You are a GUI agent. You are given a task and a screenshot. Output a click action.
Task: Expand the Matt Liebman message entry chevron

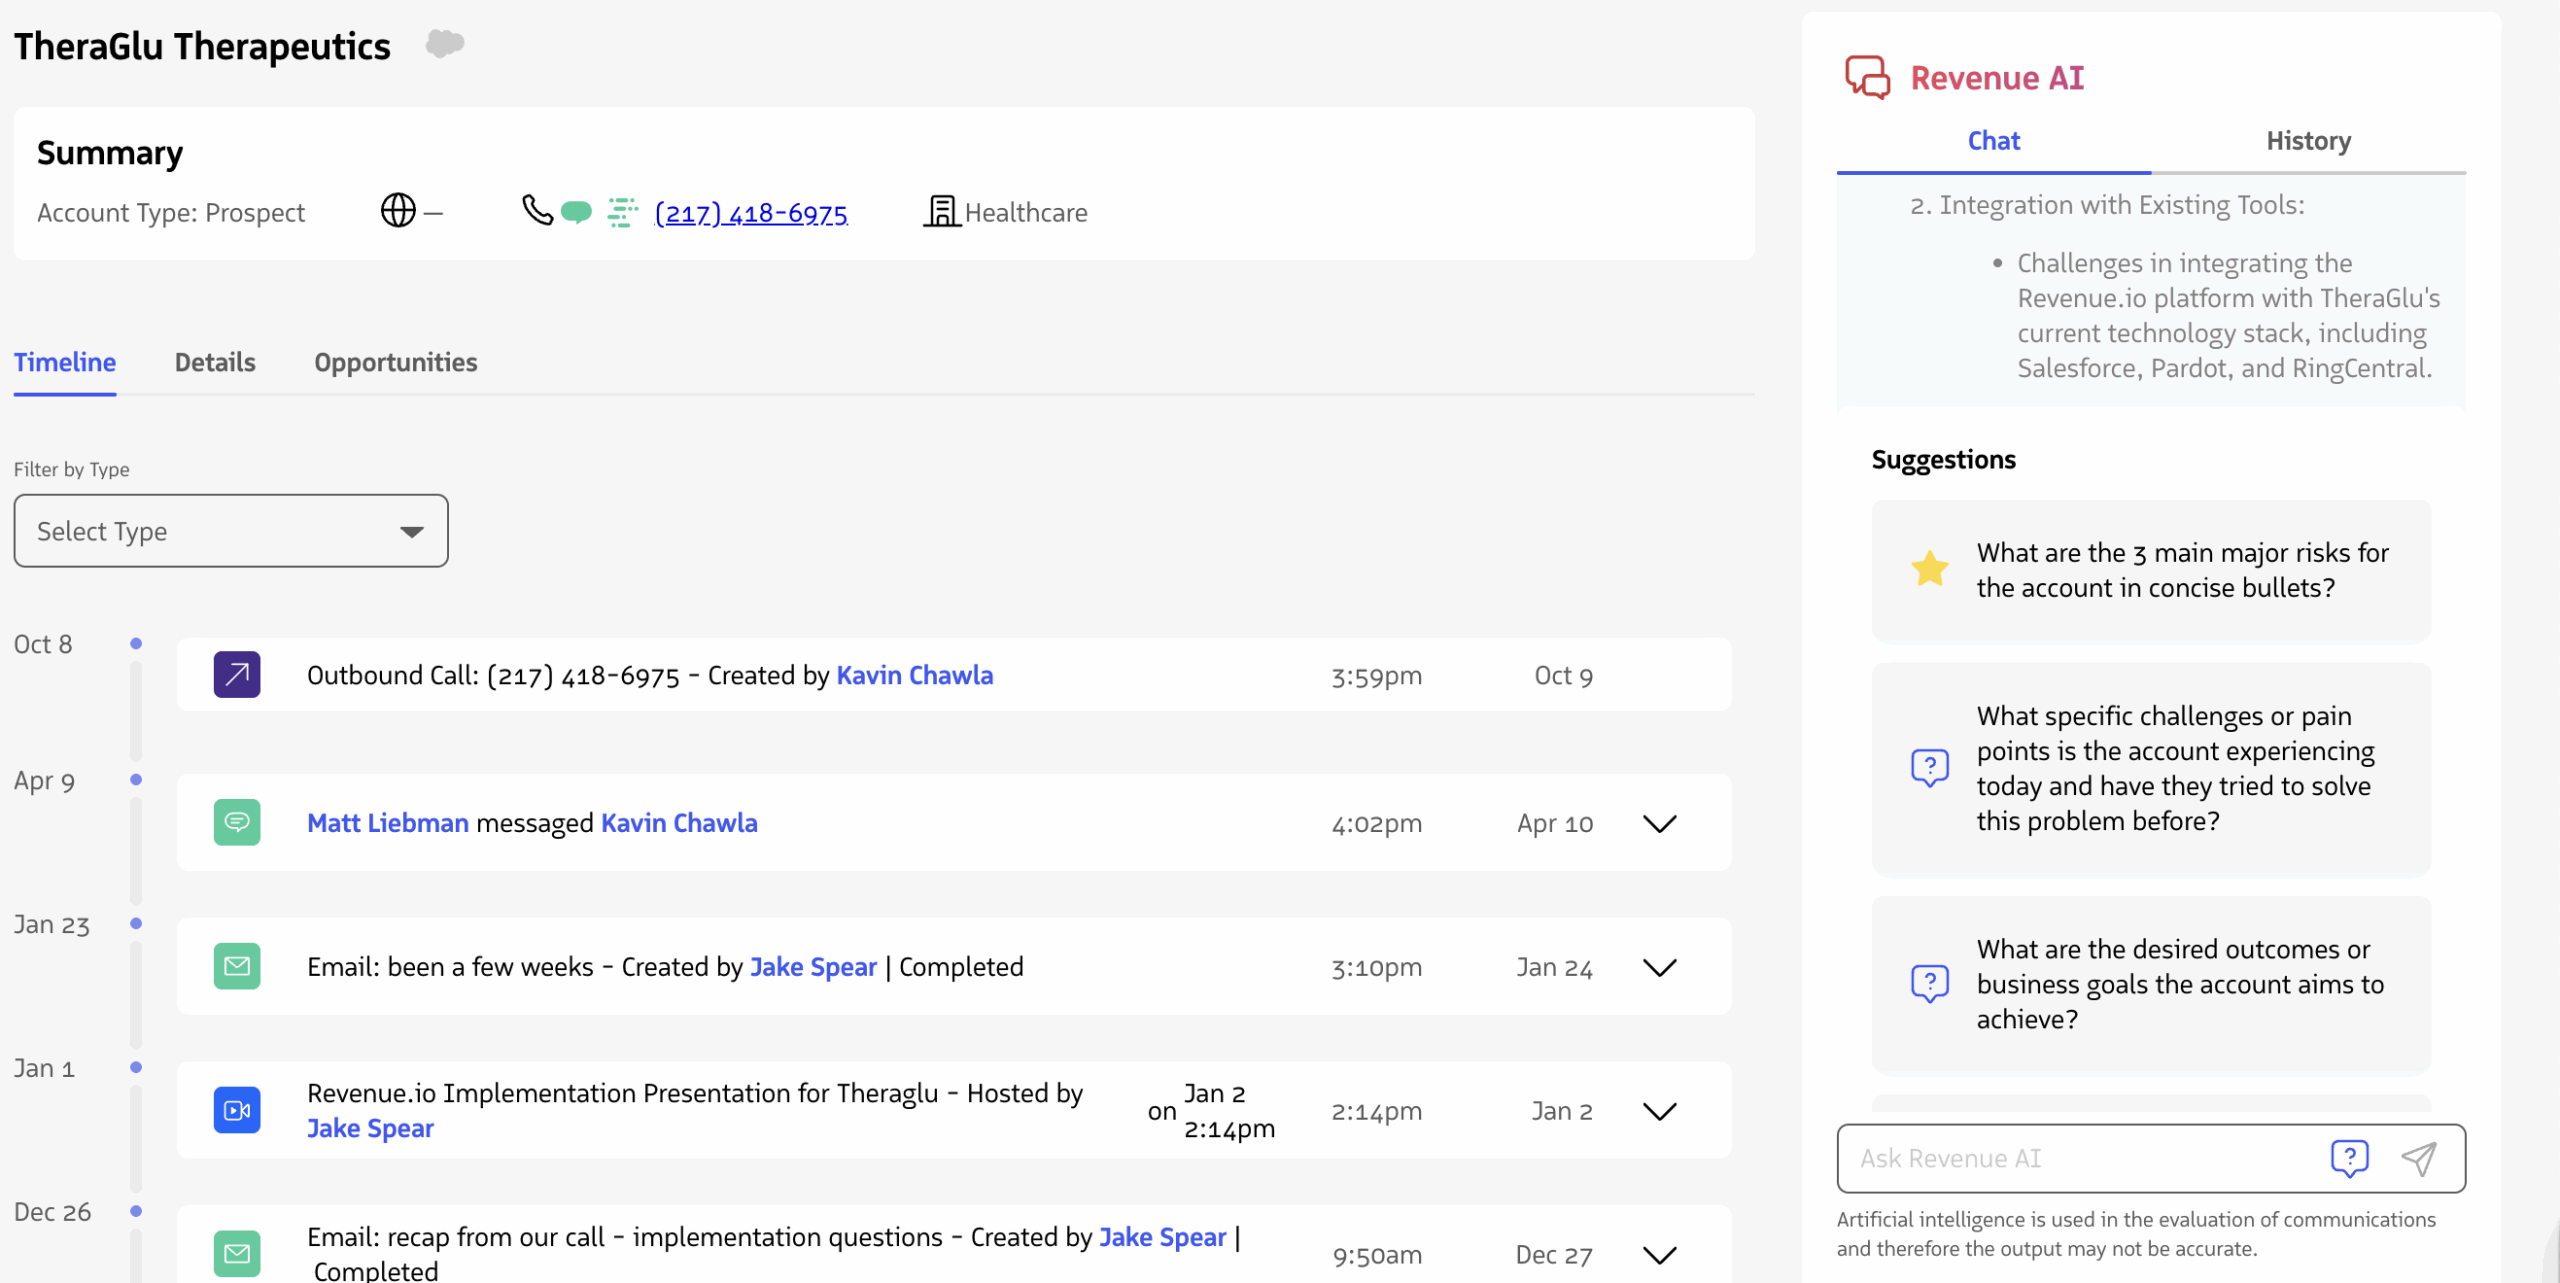(1659, 823)
